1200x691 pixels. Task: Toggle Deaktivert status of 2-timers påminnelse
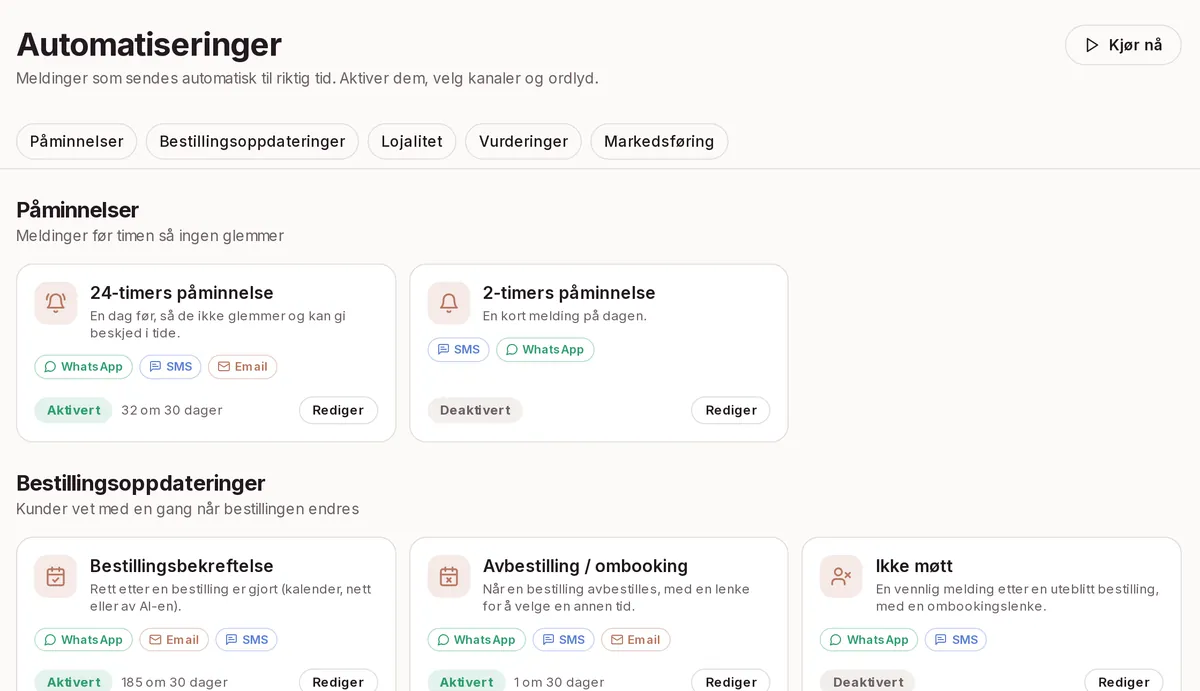point(475,410)
